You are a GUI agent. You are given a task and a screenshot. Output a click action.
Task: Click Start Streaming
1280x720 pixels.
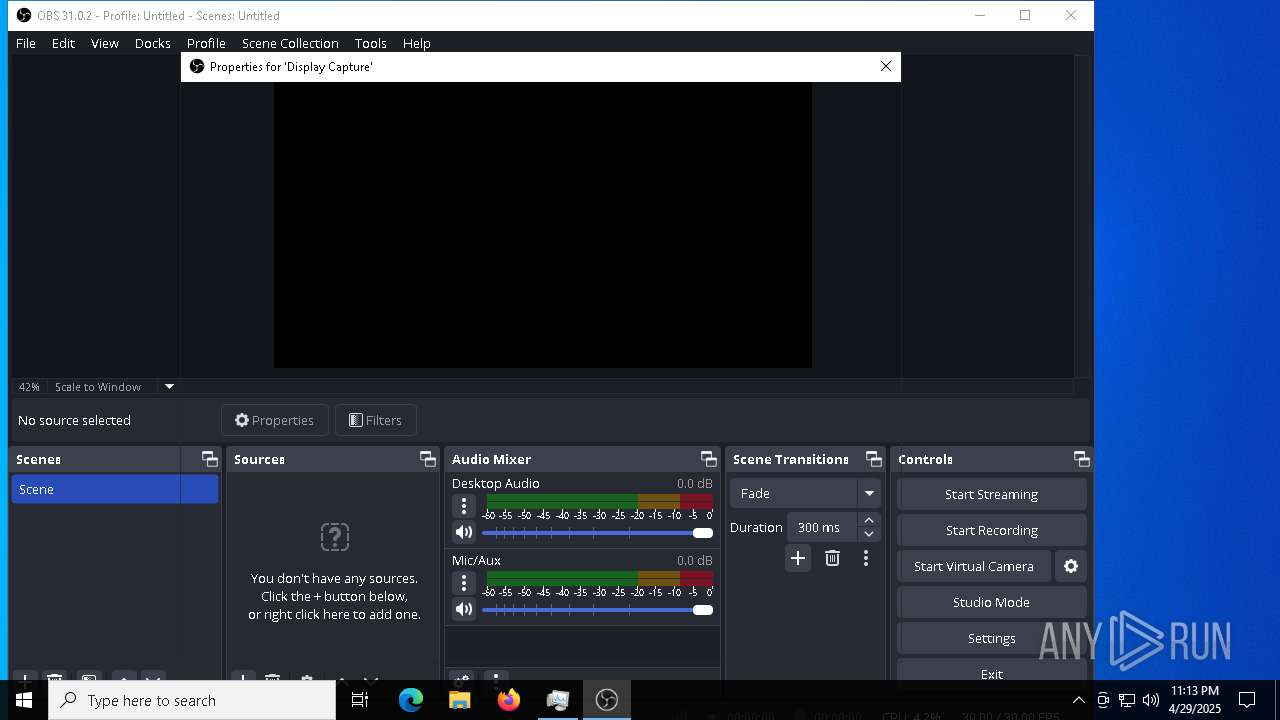[991, 494]
